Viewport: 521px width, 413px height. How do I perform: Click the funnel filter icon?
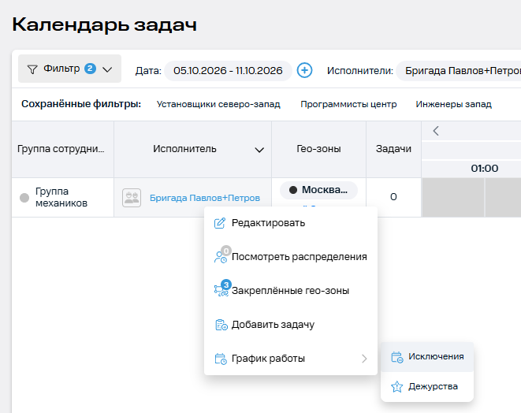(32, 69)
